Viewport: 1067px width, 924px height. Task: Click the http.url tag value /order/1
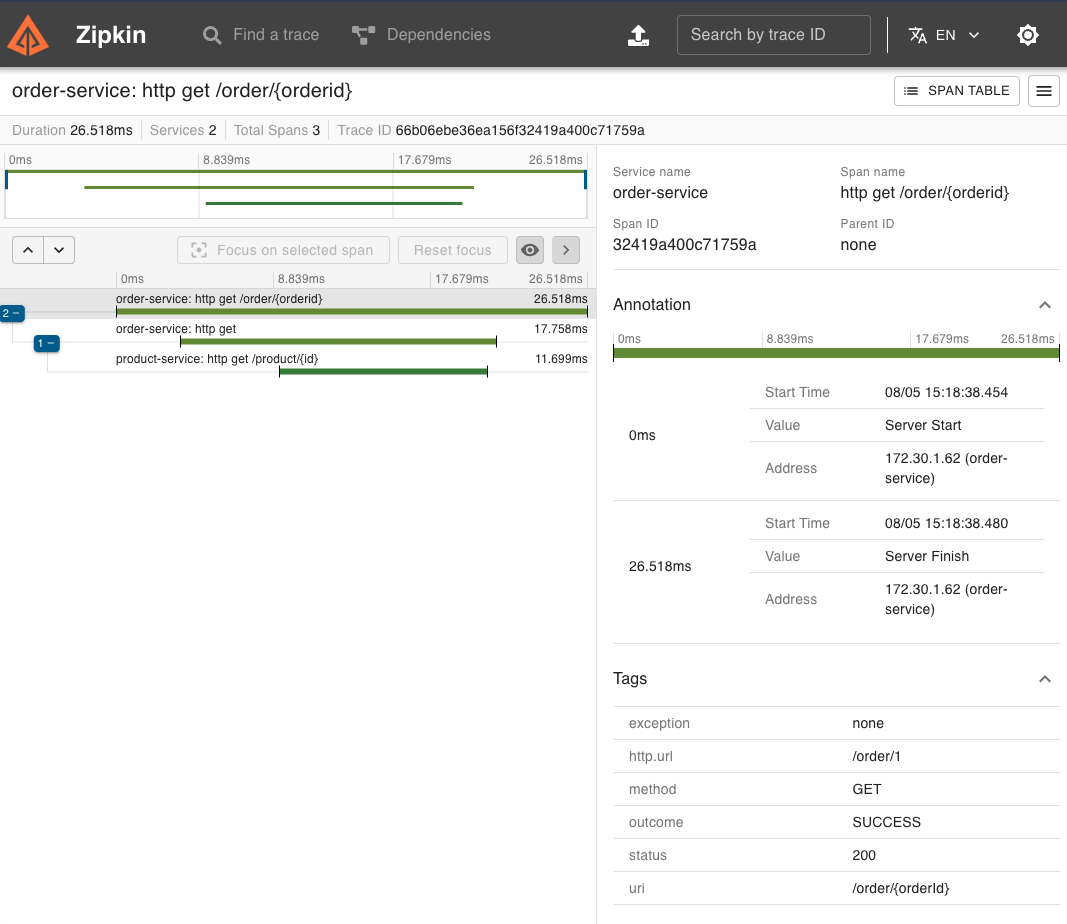pyautogui.click(x=876, y=757)
